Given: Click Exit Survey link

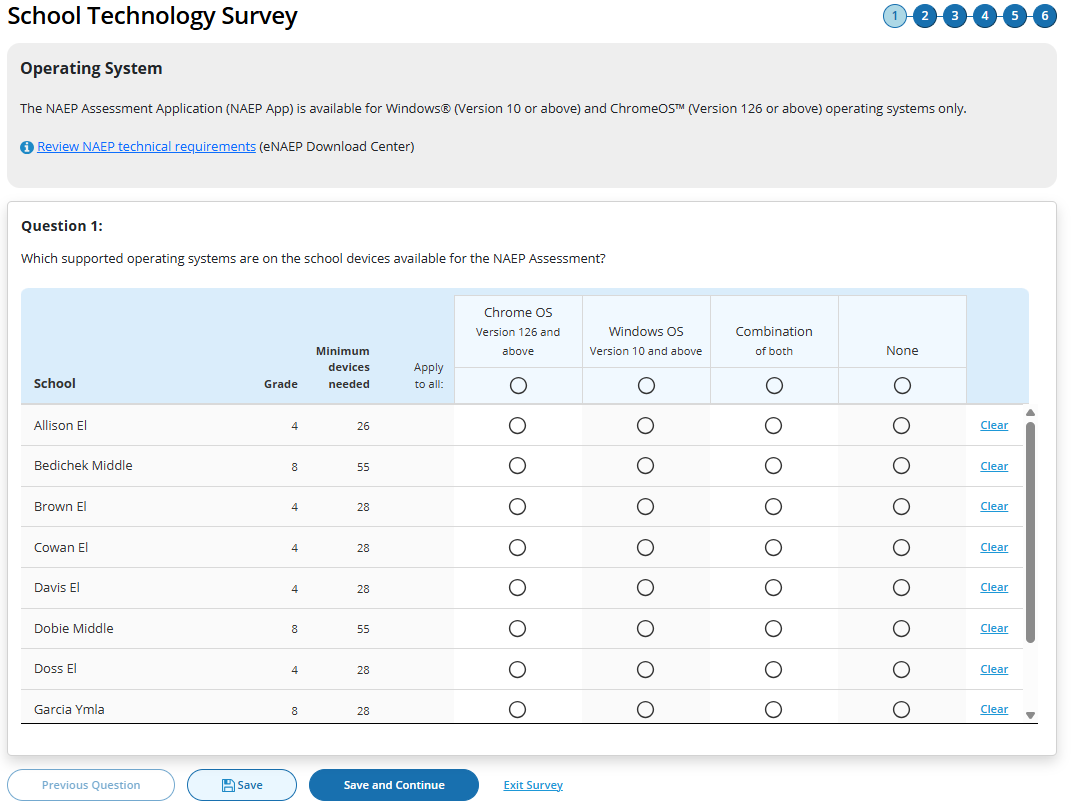Looking at the screenshot, I should (x=533, y=785).
